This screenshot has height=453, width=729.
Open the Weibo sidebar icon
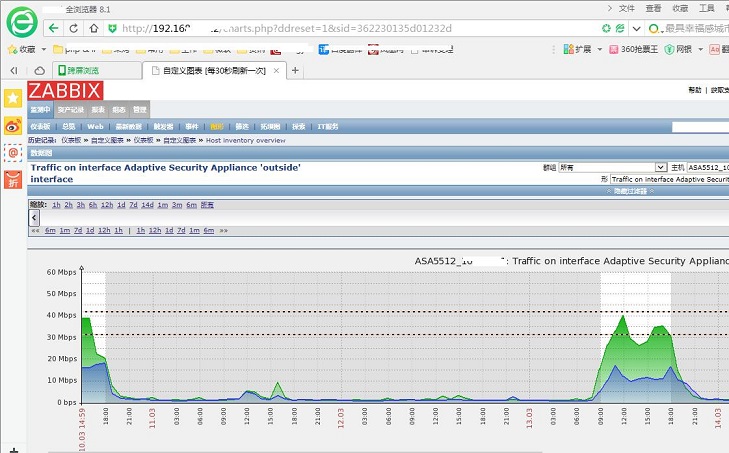pyautogui.click(x=13, y=126)
